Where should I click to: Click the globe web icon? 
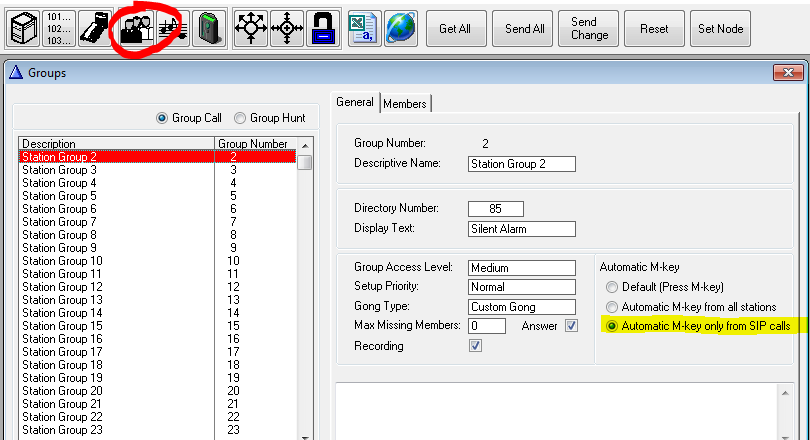400,28
